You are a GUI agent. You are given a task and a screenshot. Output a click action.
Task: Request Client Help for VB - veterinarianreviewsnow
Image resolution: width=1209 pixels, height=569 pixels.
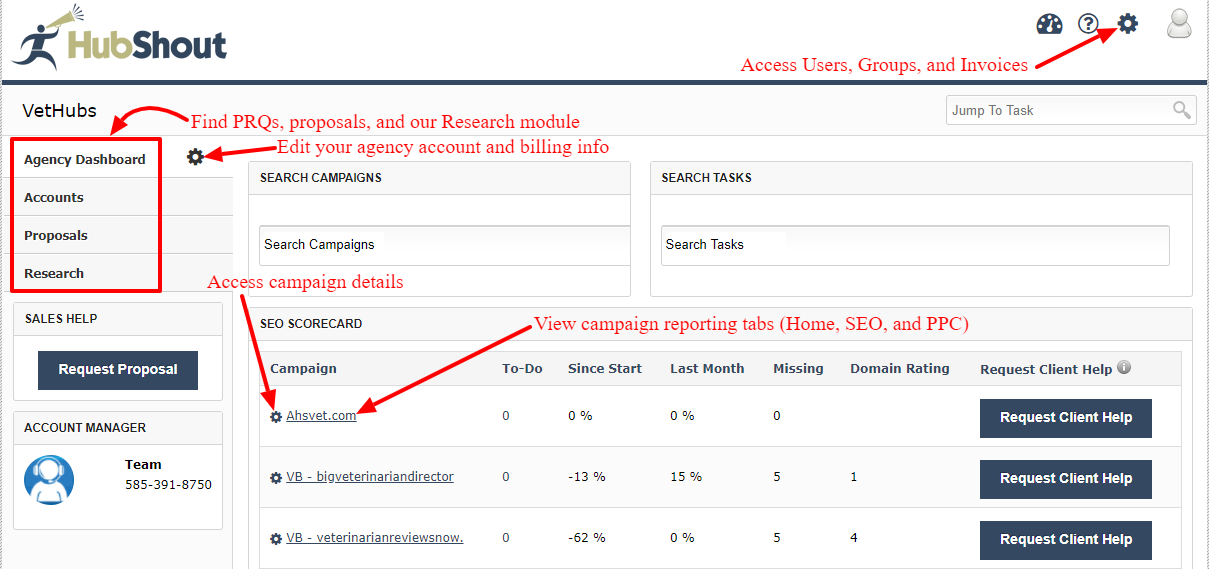1066,540
